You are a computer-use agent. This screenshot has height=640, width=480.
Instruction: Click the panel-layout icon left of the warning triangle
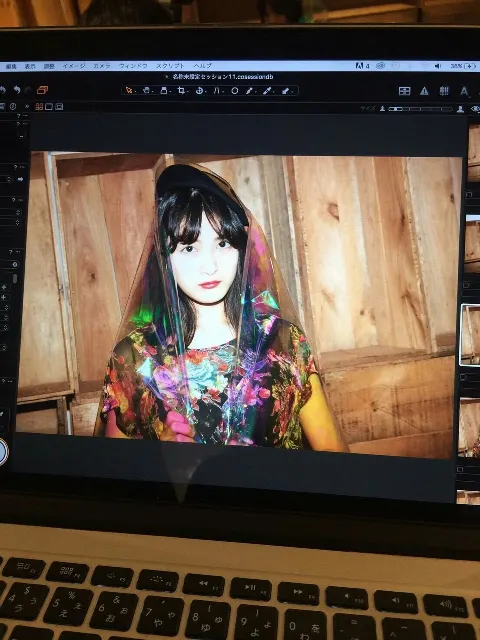(x=404, y=91)
